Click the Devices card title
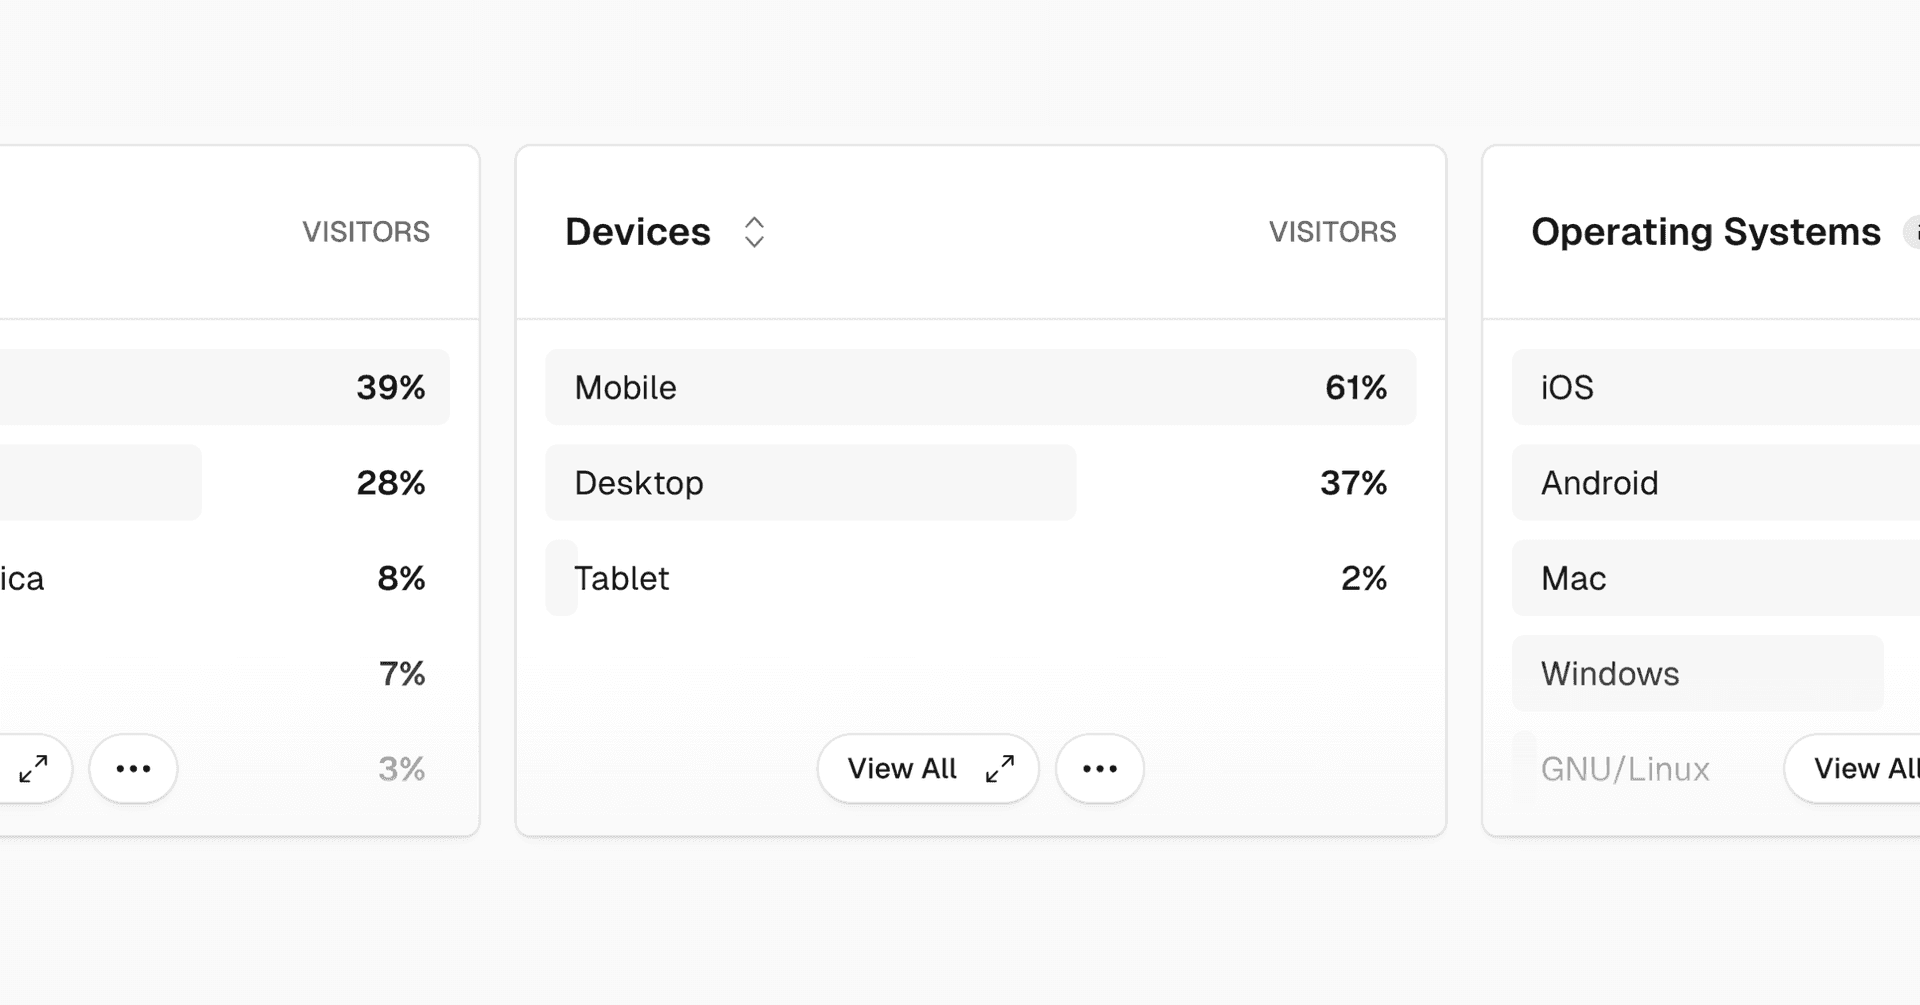 (638, 232)
